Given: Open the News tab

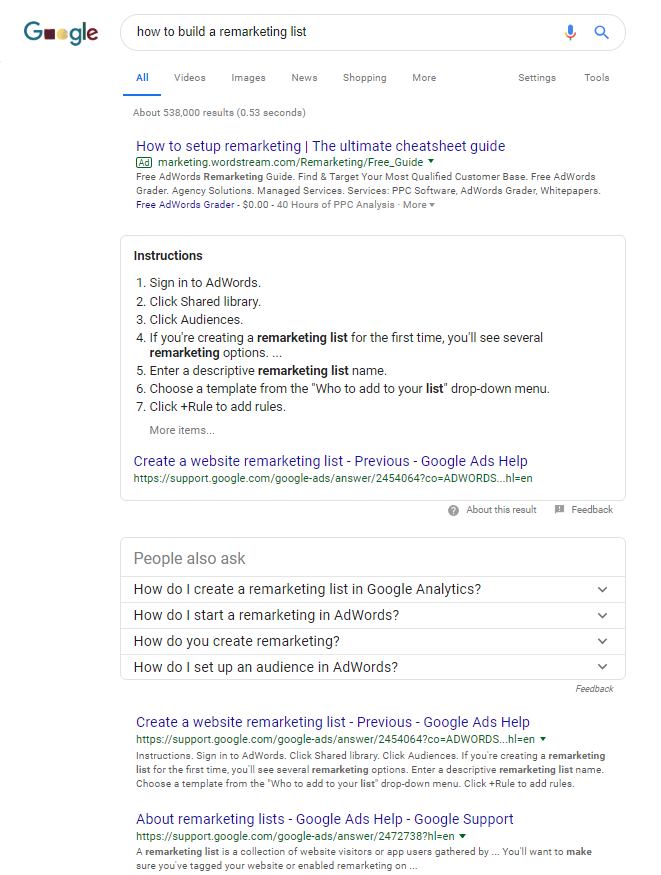Looking at the screenshot, I should [304, 78].
